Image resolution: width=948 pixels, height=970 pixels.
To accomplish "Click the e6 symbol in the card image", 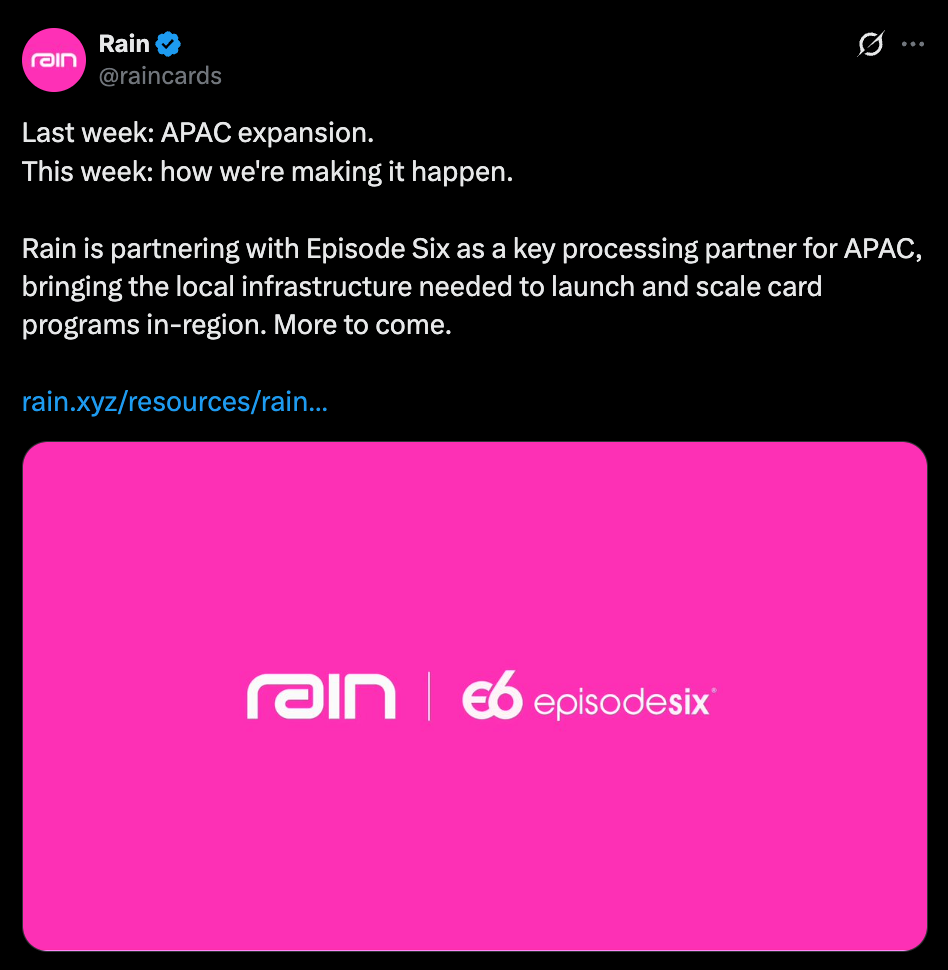I will (x=493, y=695).
